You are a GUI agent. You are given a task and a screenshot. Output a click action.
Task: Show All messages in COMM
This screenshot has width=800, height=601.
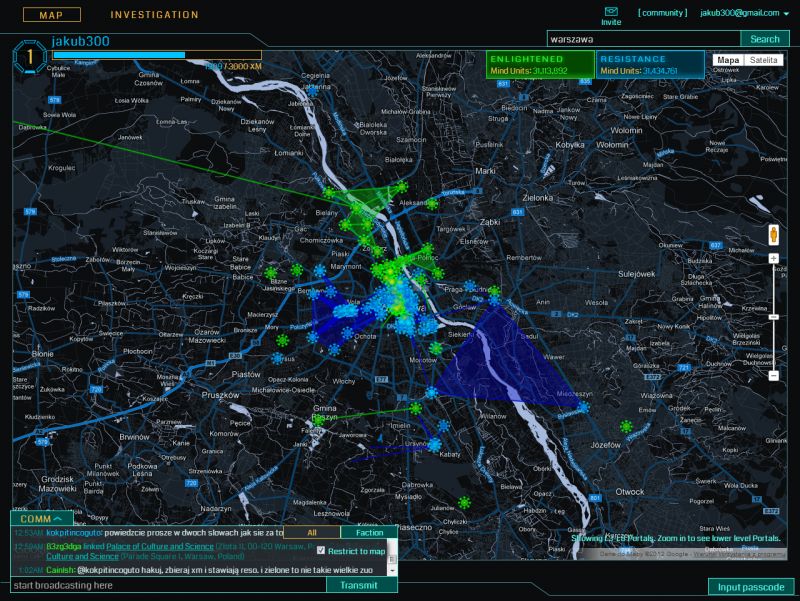[312, 533]
